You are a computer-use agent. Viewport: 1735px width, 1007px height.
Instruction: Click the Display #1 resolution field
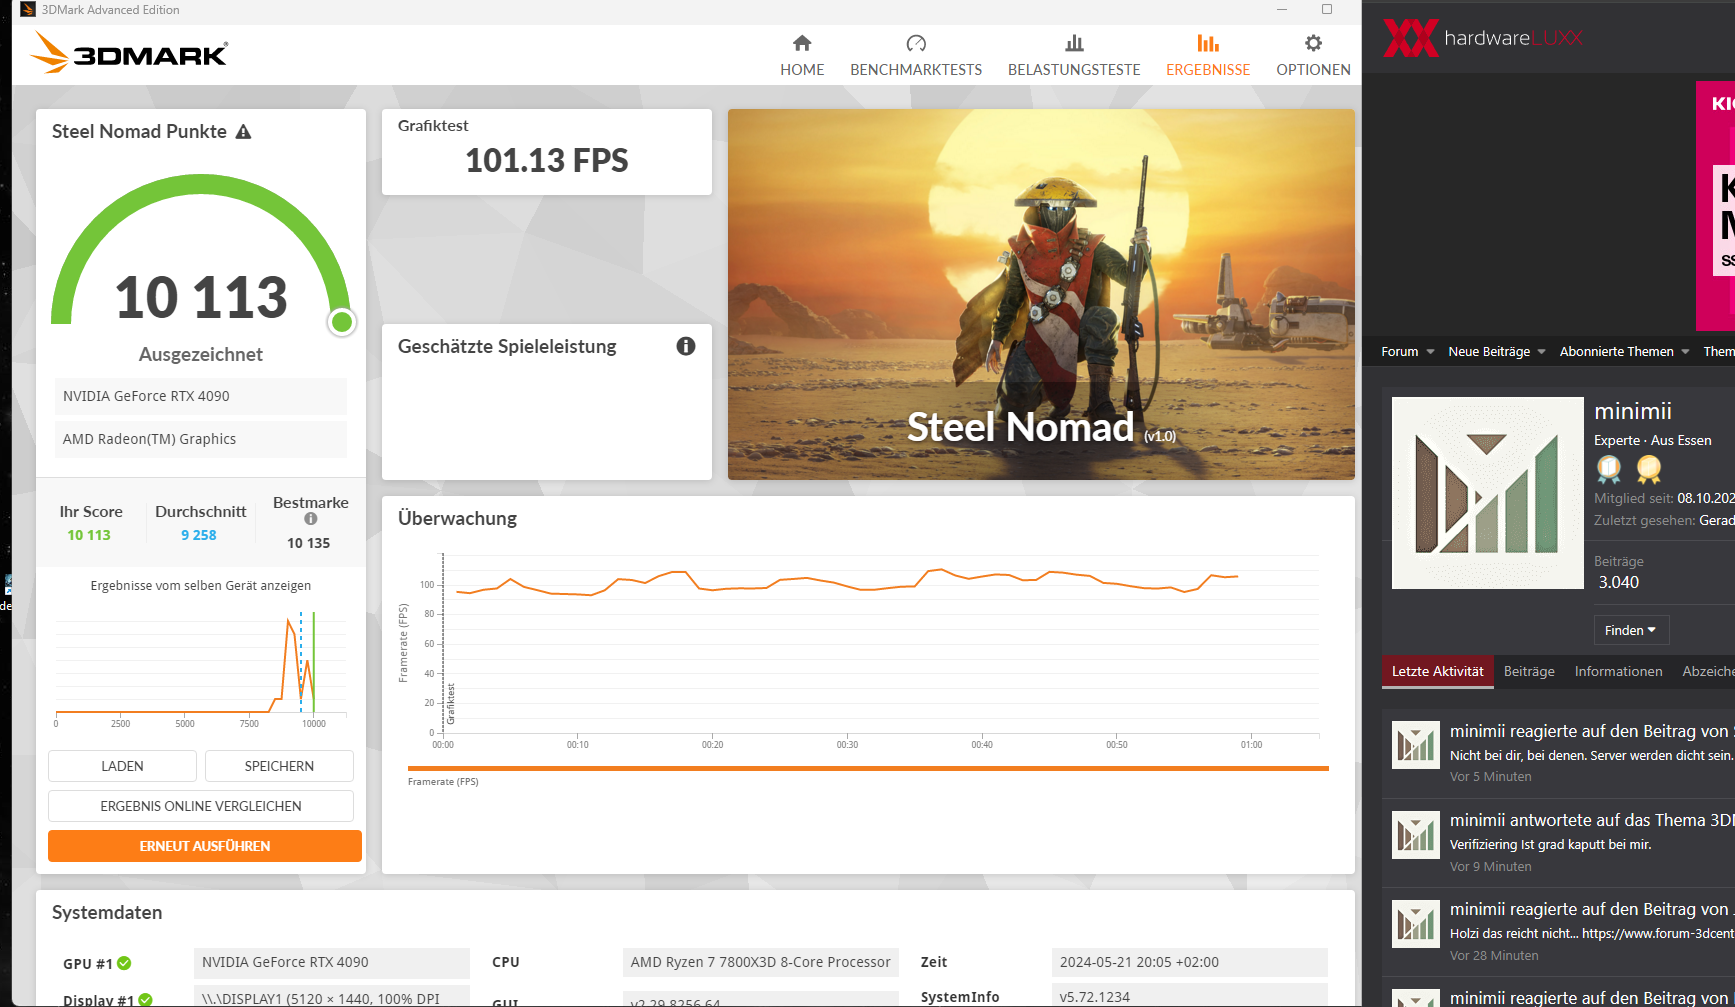[331, 998]
